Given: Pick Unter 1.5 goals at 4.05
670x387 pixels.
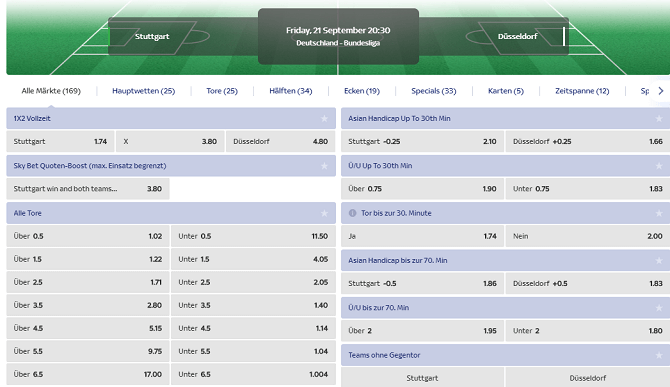Looking at the screenshot, I should tap(253, 259).
